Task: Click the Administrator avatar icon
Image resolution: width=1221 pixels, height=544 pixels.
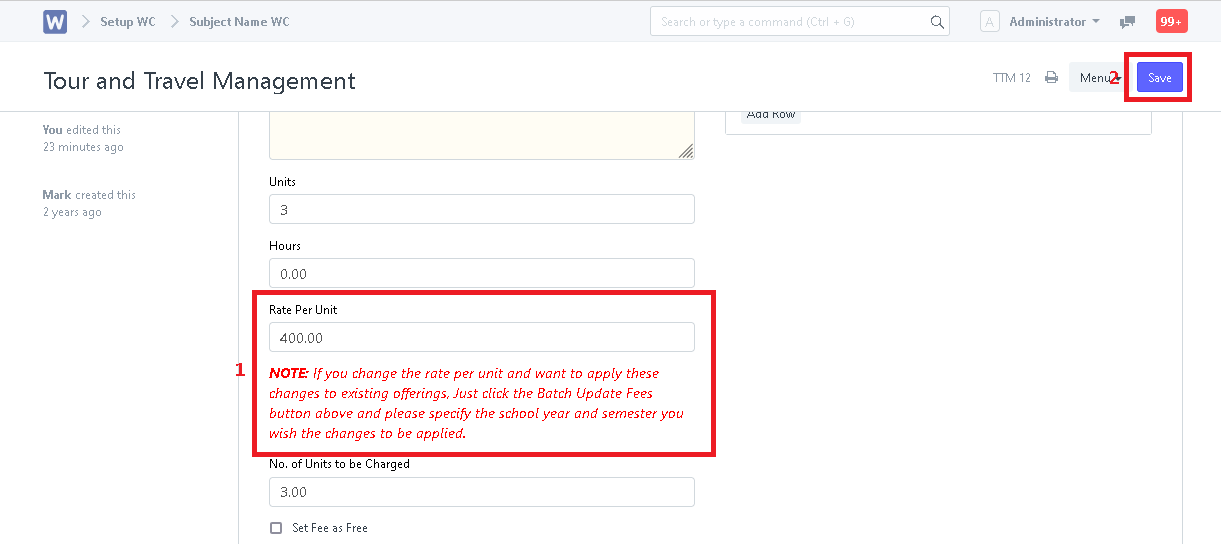Action: pos(989,21)
